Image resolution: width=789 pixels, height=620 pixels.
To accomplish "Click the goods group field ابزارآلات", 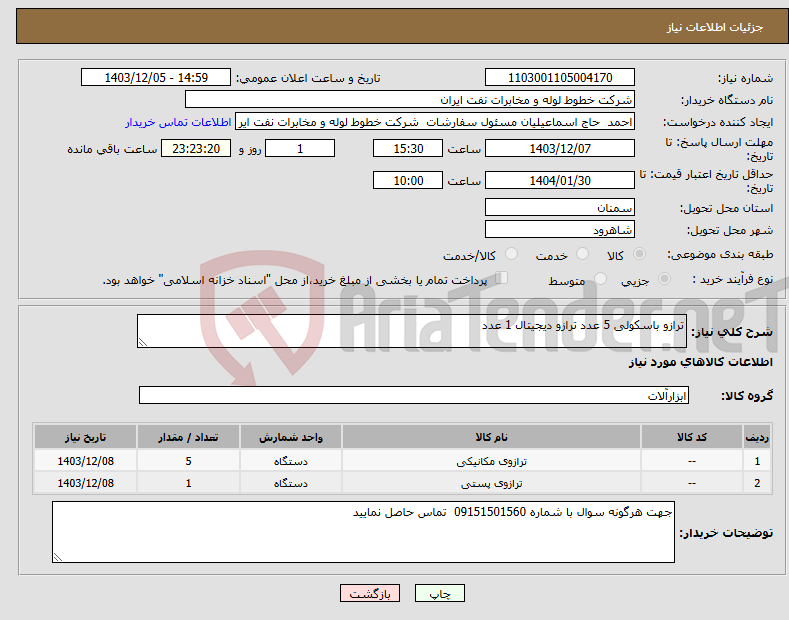I will click(414, 396).
